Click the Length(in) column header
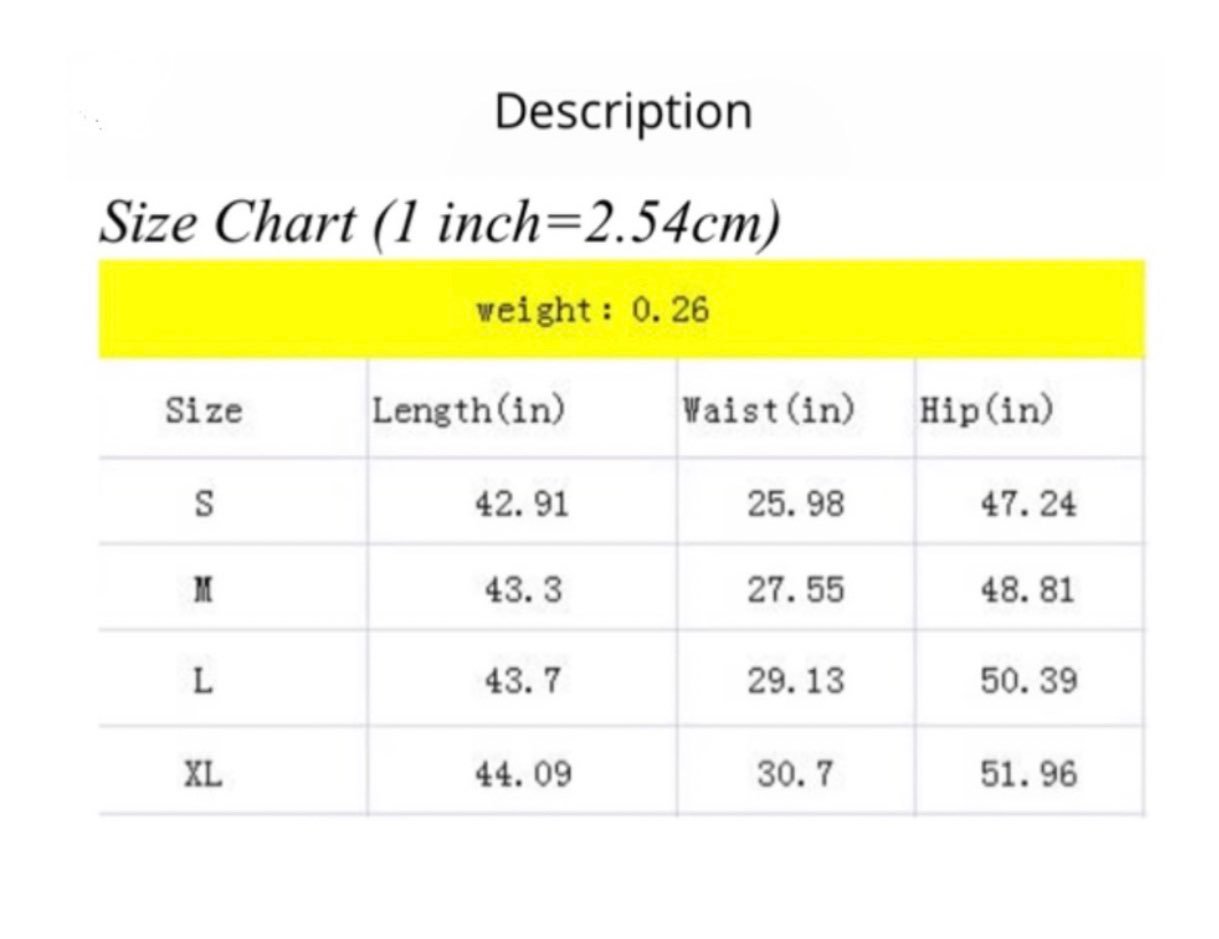1219x939 pixels. [x=469, y=411]
